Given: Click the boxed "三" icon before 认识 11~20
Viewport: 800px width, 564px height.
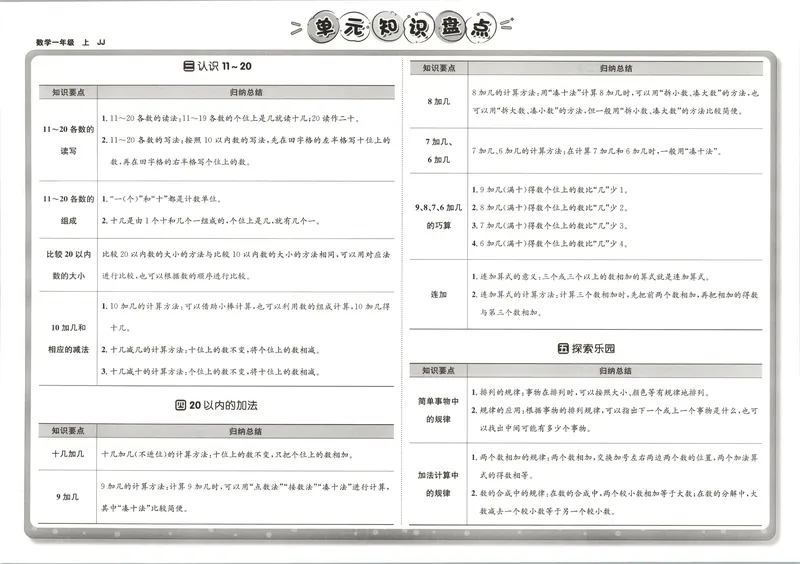Looking at the screenshot, I should pyautogui.click(x=188, y=66).
